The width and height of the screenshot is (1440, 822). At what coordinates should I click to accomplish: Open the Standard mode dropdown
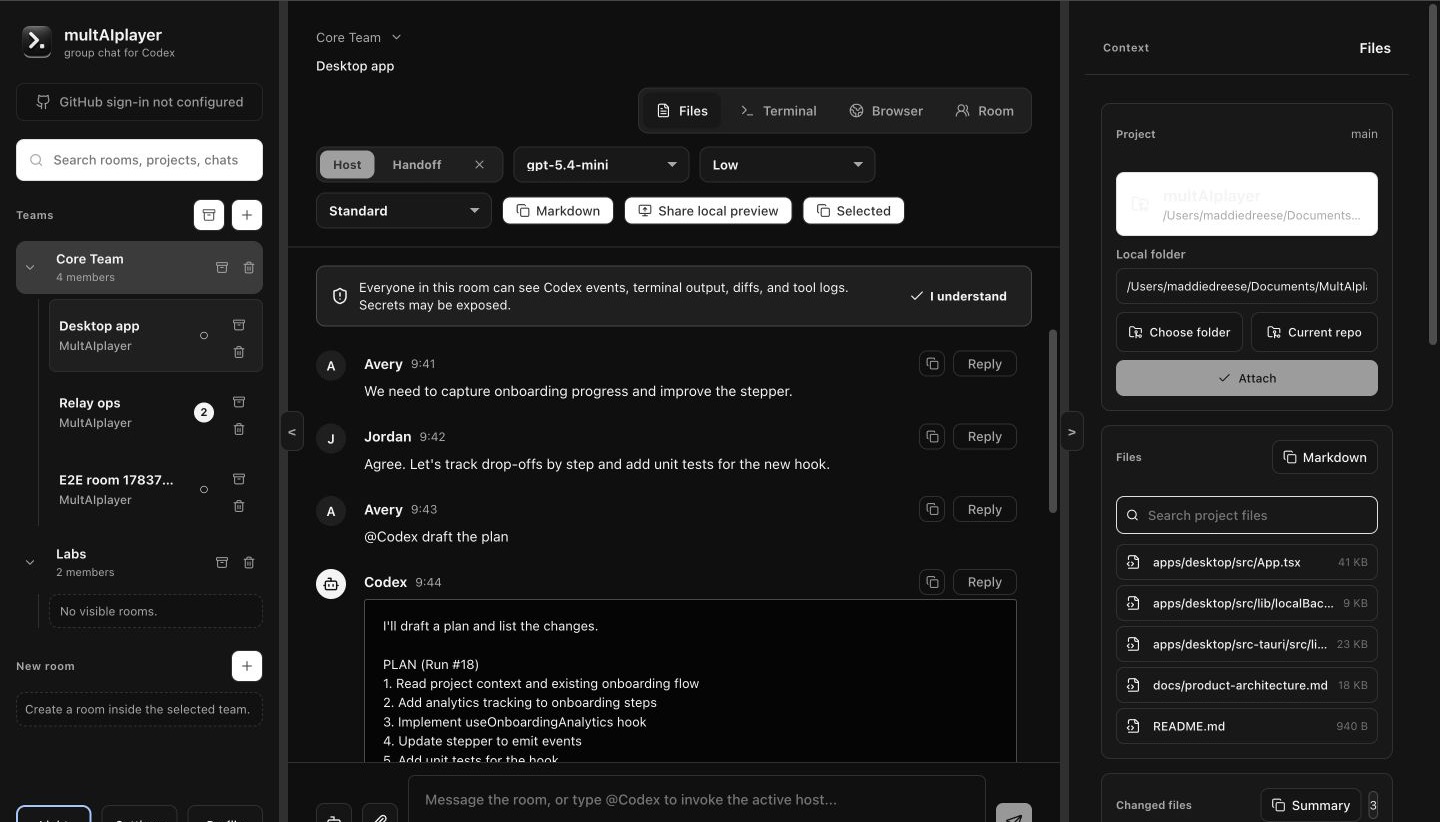click(403, 211)
